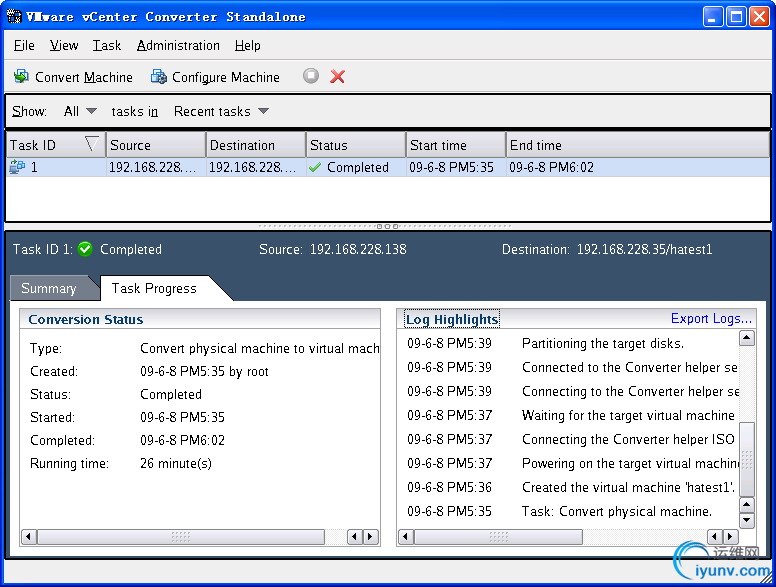Click Log Highlights vertical scrollbar thumb
This screenshot has height=587, width=776.
pyautogui.click(x=746, y=459)
